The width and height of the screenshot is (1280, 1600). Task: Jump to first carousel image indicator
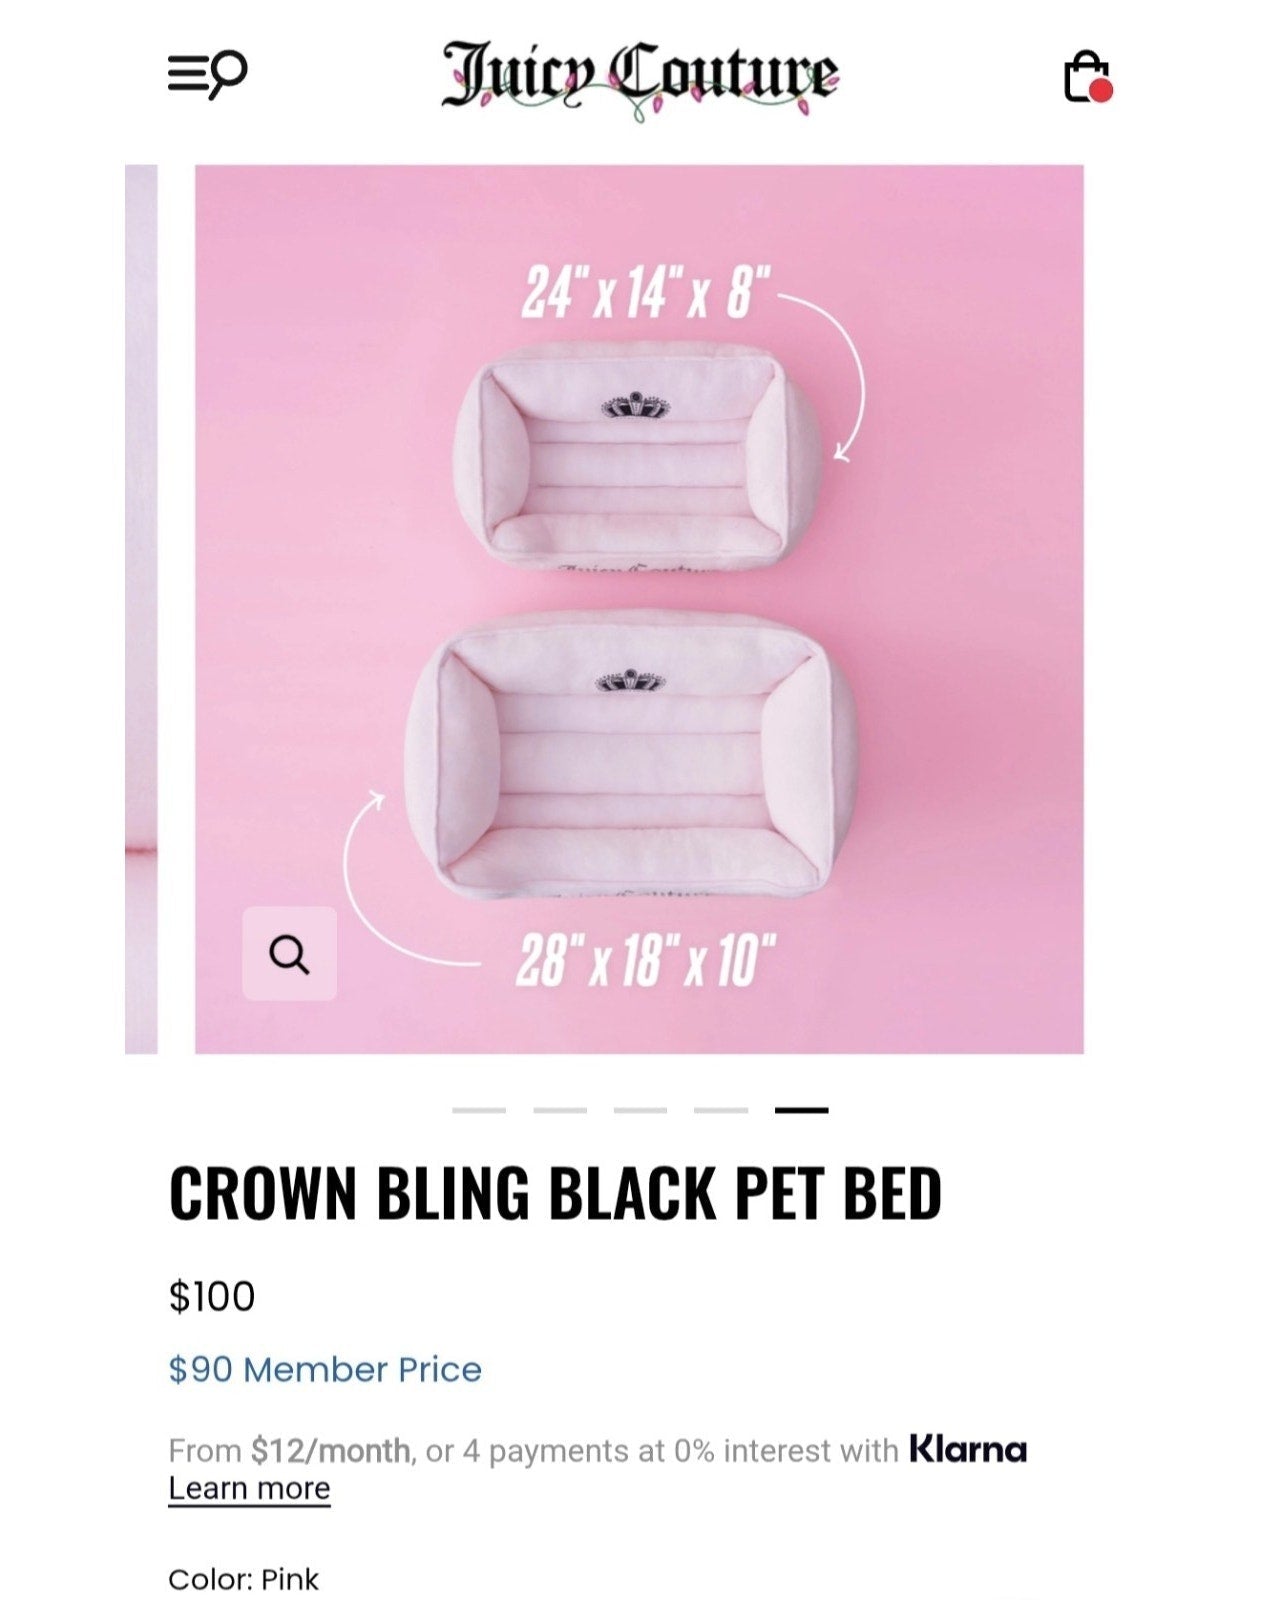pos(479,1110)
